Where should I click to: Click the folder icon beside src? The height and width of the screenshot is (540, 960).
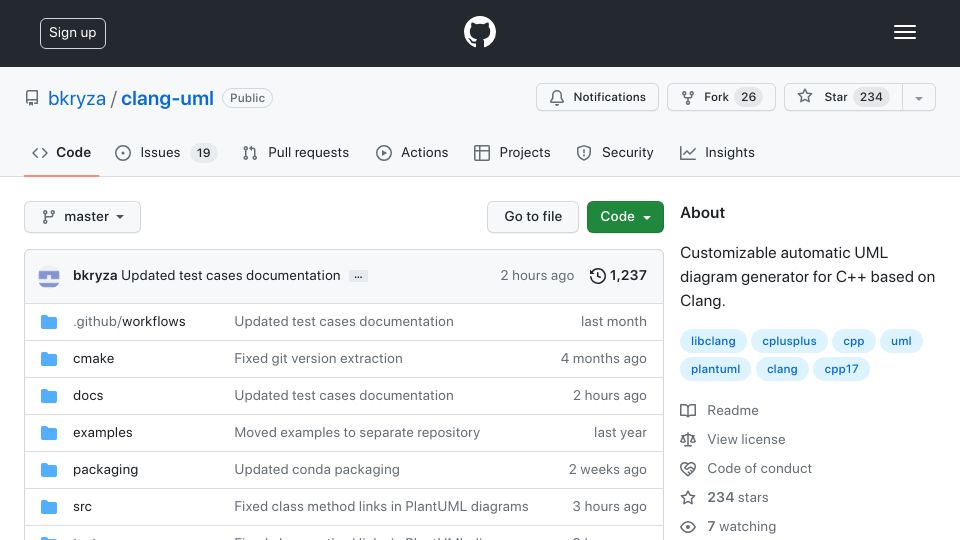click(49, 507)
